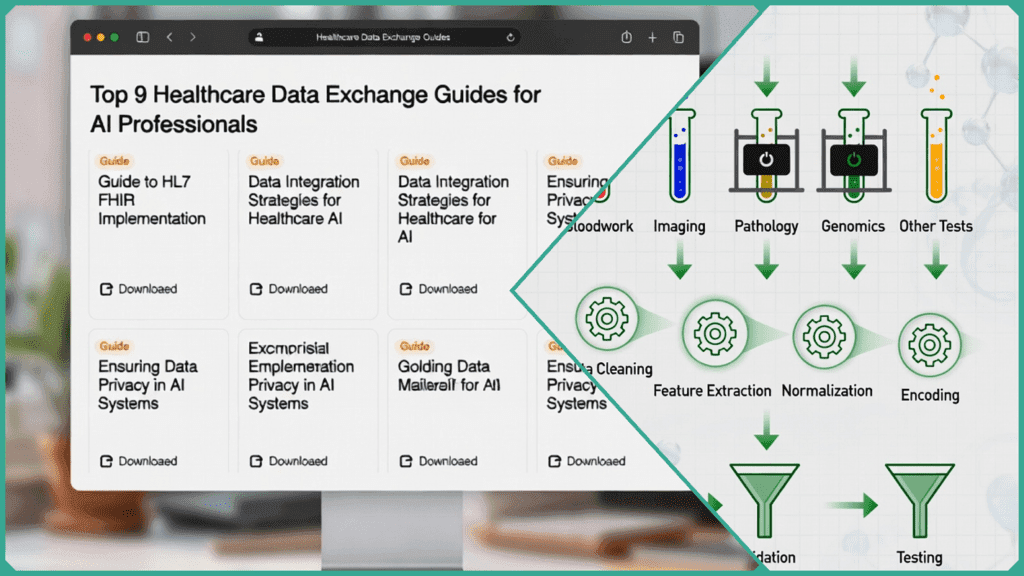Reload the page with the refresh icon
The width and height of the screenshot is (1024, 576).
coord(512,37)
